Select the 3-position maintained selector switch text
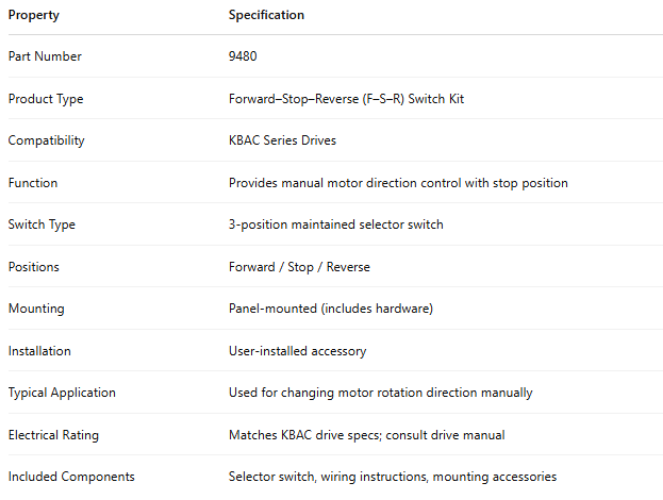The image size is (663, 500). point(335,225)
